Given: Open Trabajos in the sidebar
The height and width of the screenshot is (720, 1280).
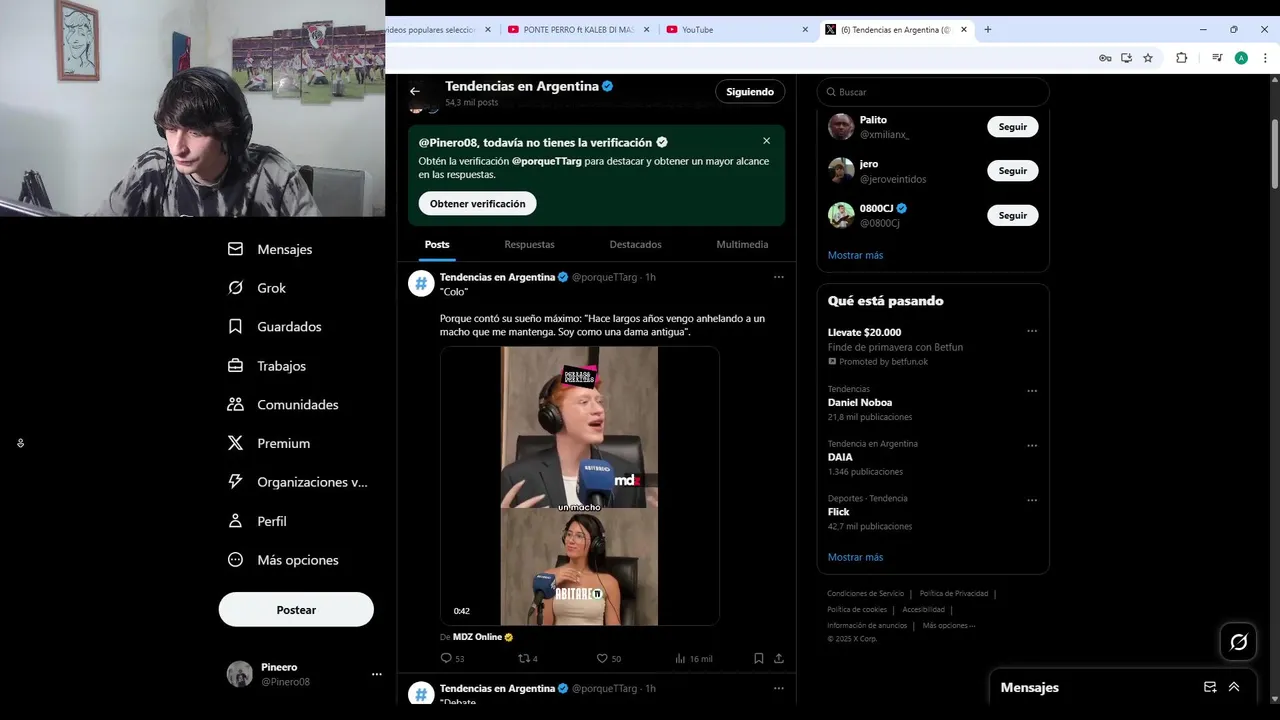Looking at the screenshot, I should coord(267,366).
